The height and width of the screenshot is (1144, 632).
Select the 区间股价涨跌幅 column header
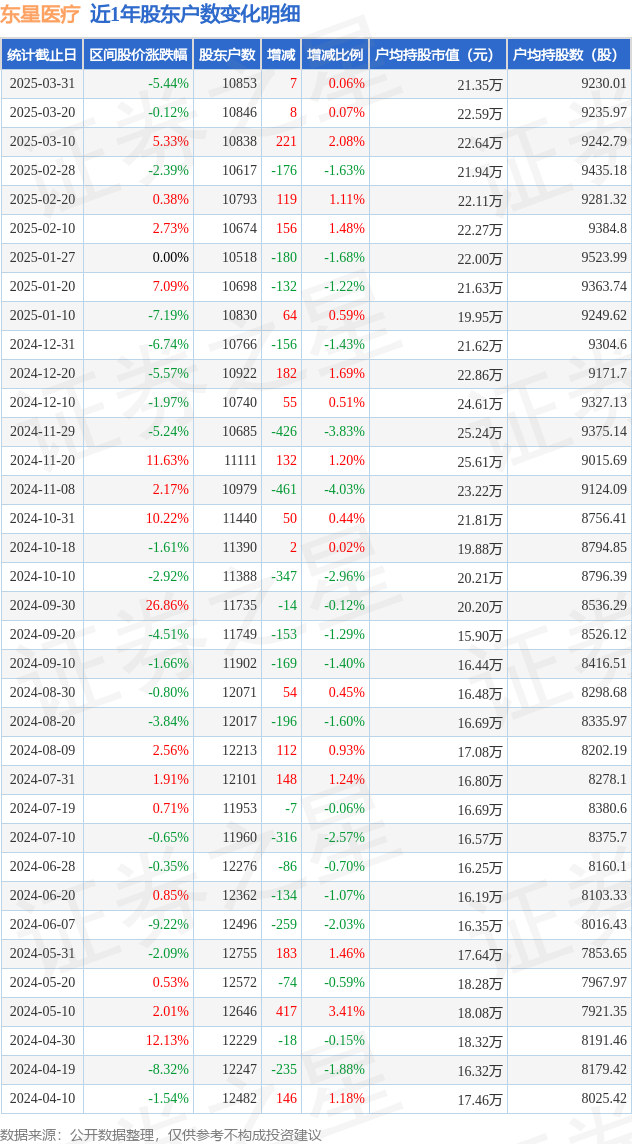[138, 55]
